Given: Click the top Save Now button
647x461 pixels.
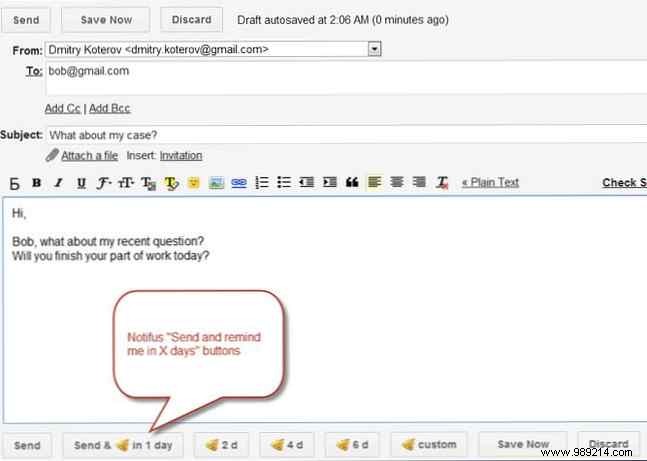Looking at the screenshot, I should (x=106, y=20).
